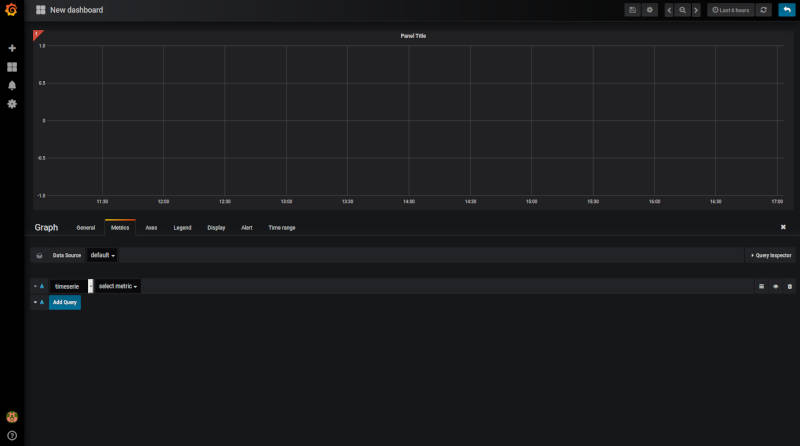
Task: Switch to the Time range tab
Action: coord(282,228)
